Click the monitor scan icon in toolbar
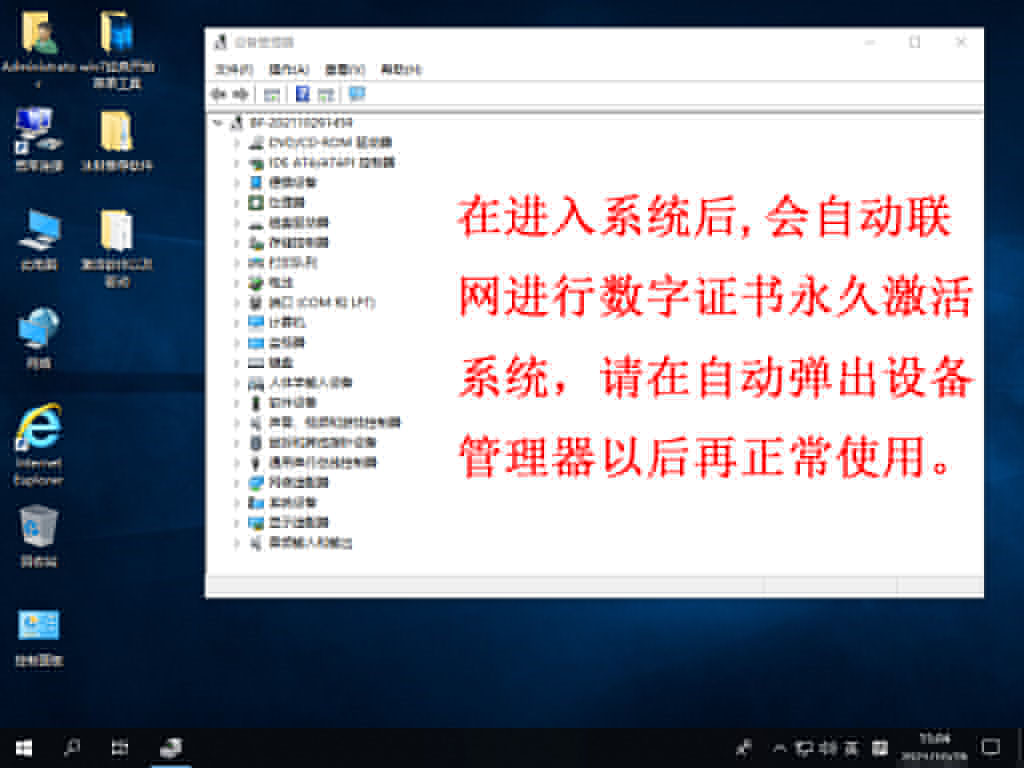1024x768 pixels. (356, 94)
